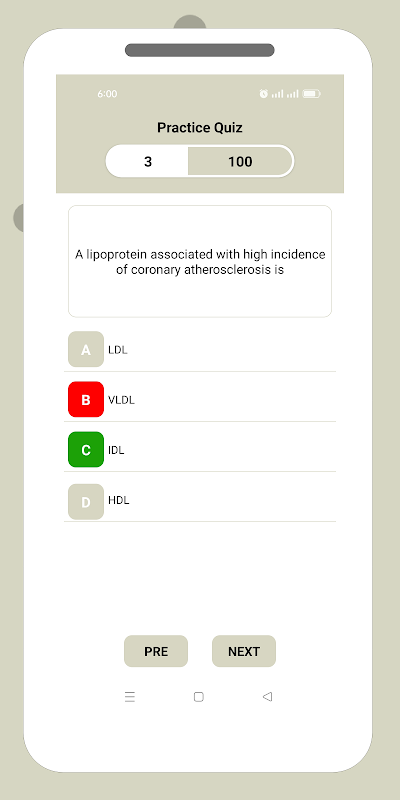This screenshot has width=400, height=800.
Task: Go to next question with NEXT
Action: (244, 651)
